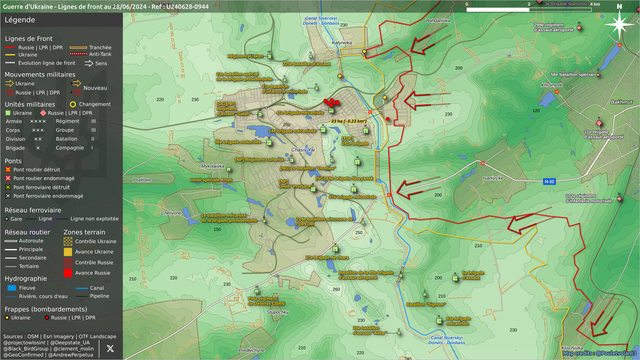Click the Kalynivka town label

[x=342, y=42]
